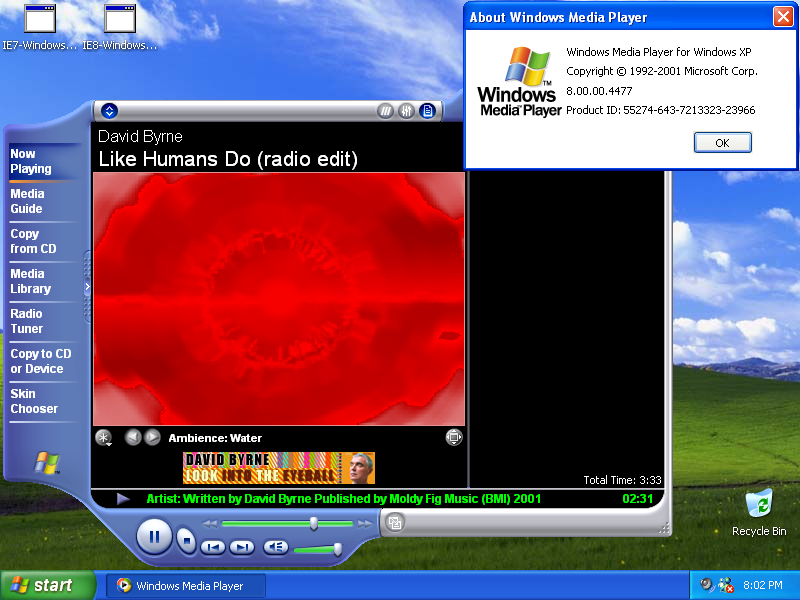Image resolution: width=800 pixels, height=600 pixels.
Task: Click the taskbar clock showing 8:02 PM
Action: coord(762,585)
